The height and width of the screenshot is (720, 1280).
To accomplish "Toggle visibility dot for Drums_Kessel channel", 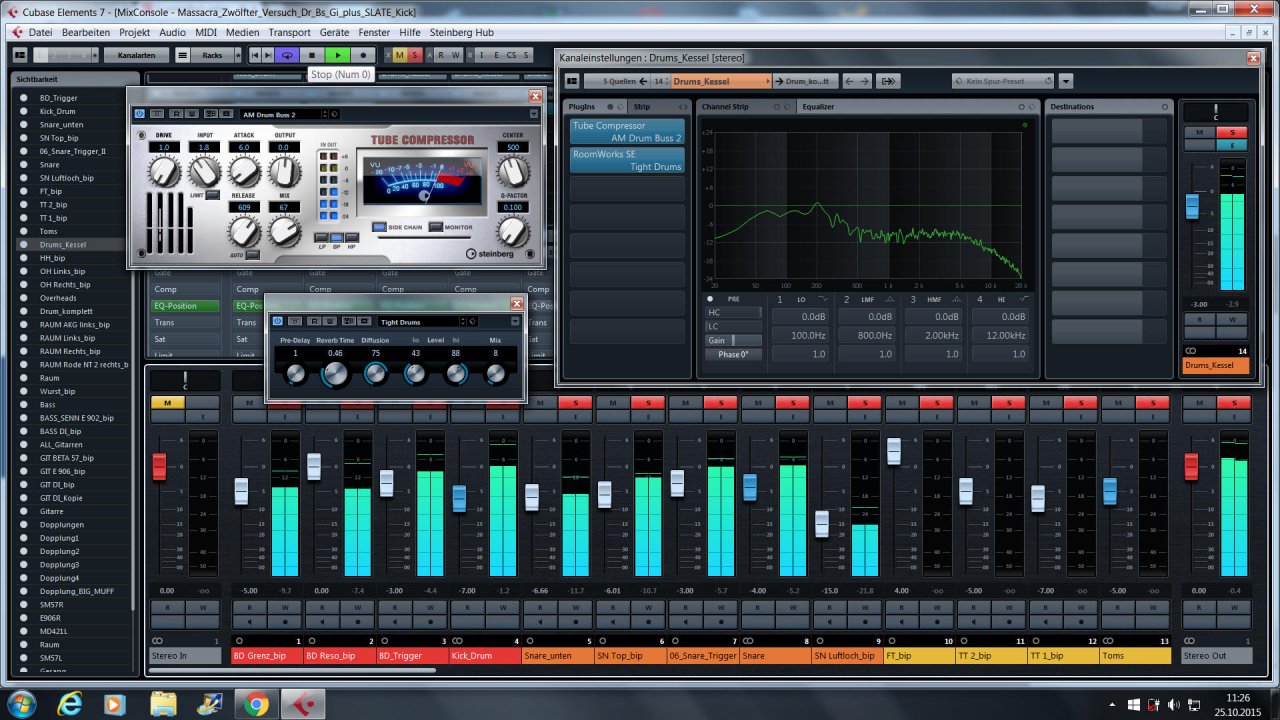I will point(23,244).
